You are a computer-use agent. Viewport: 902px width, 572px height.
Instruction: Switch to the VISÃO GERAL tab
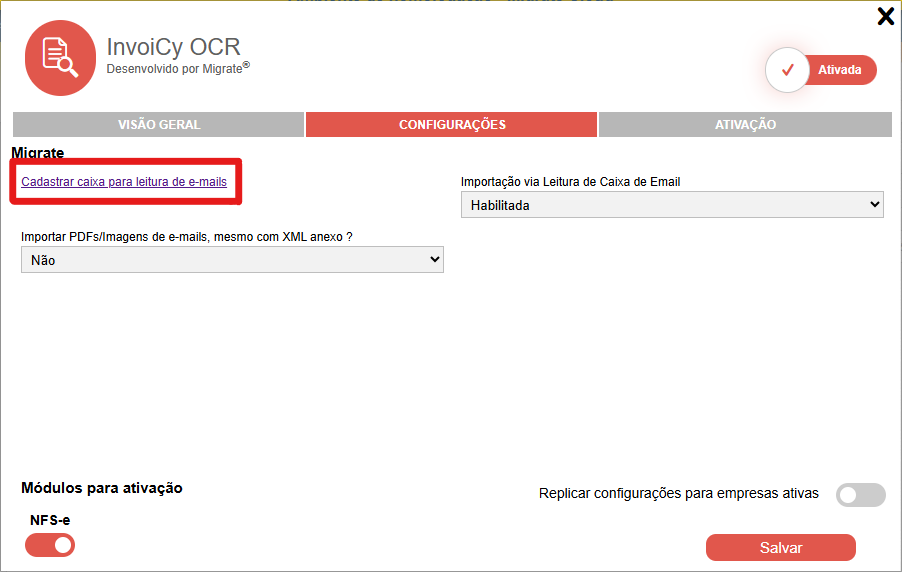click(159, 125)
